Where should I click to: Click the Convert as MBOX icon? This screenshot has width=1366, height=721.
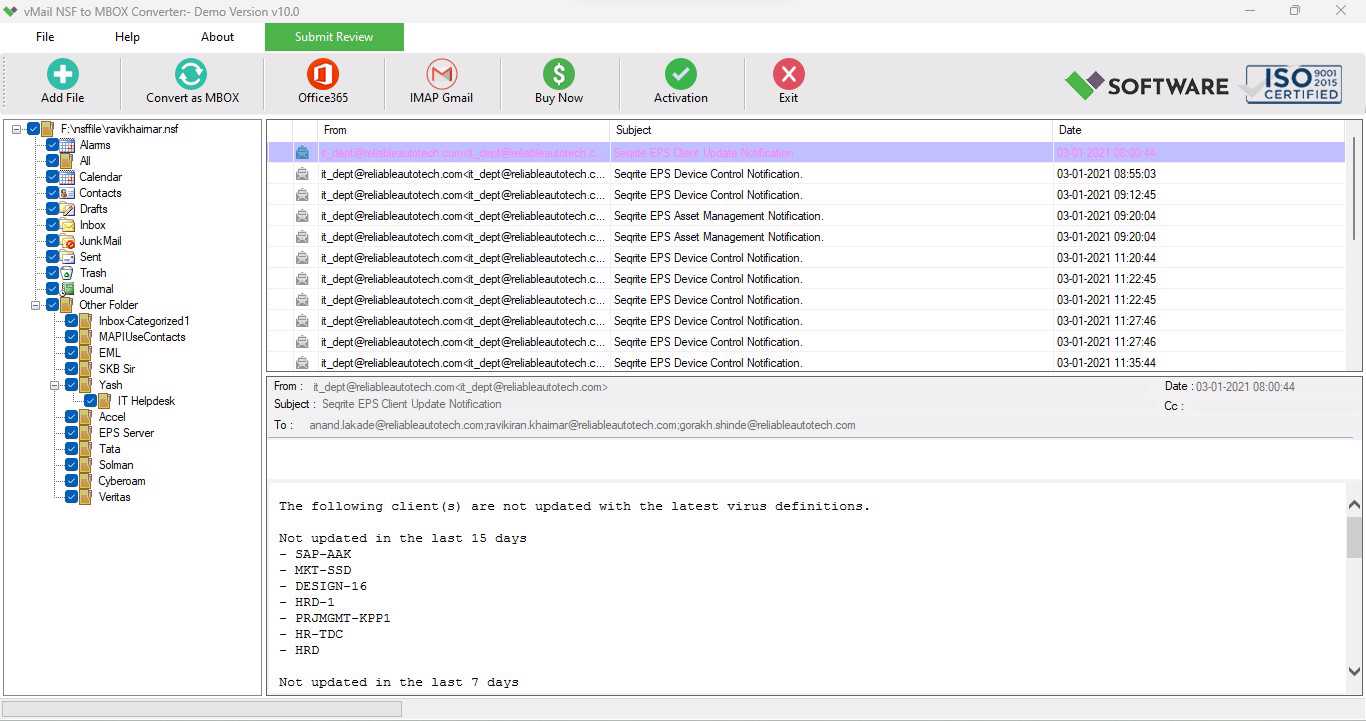[191, 74]
